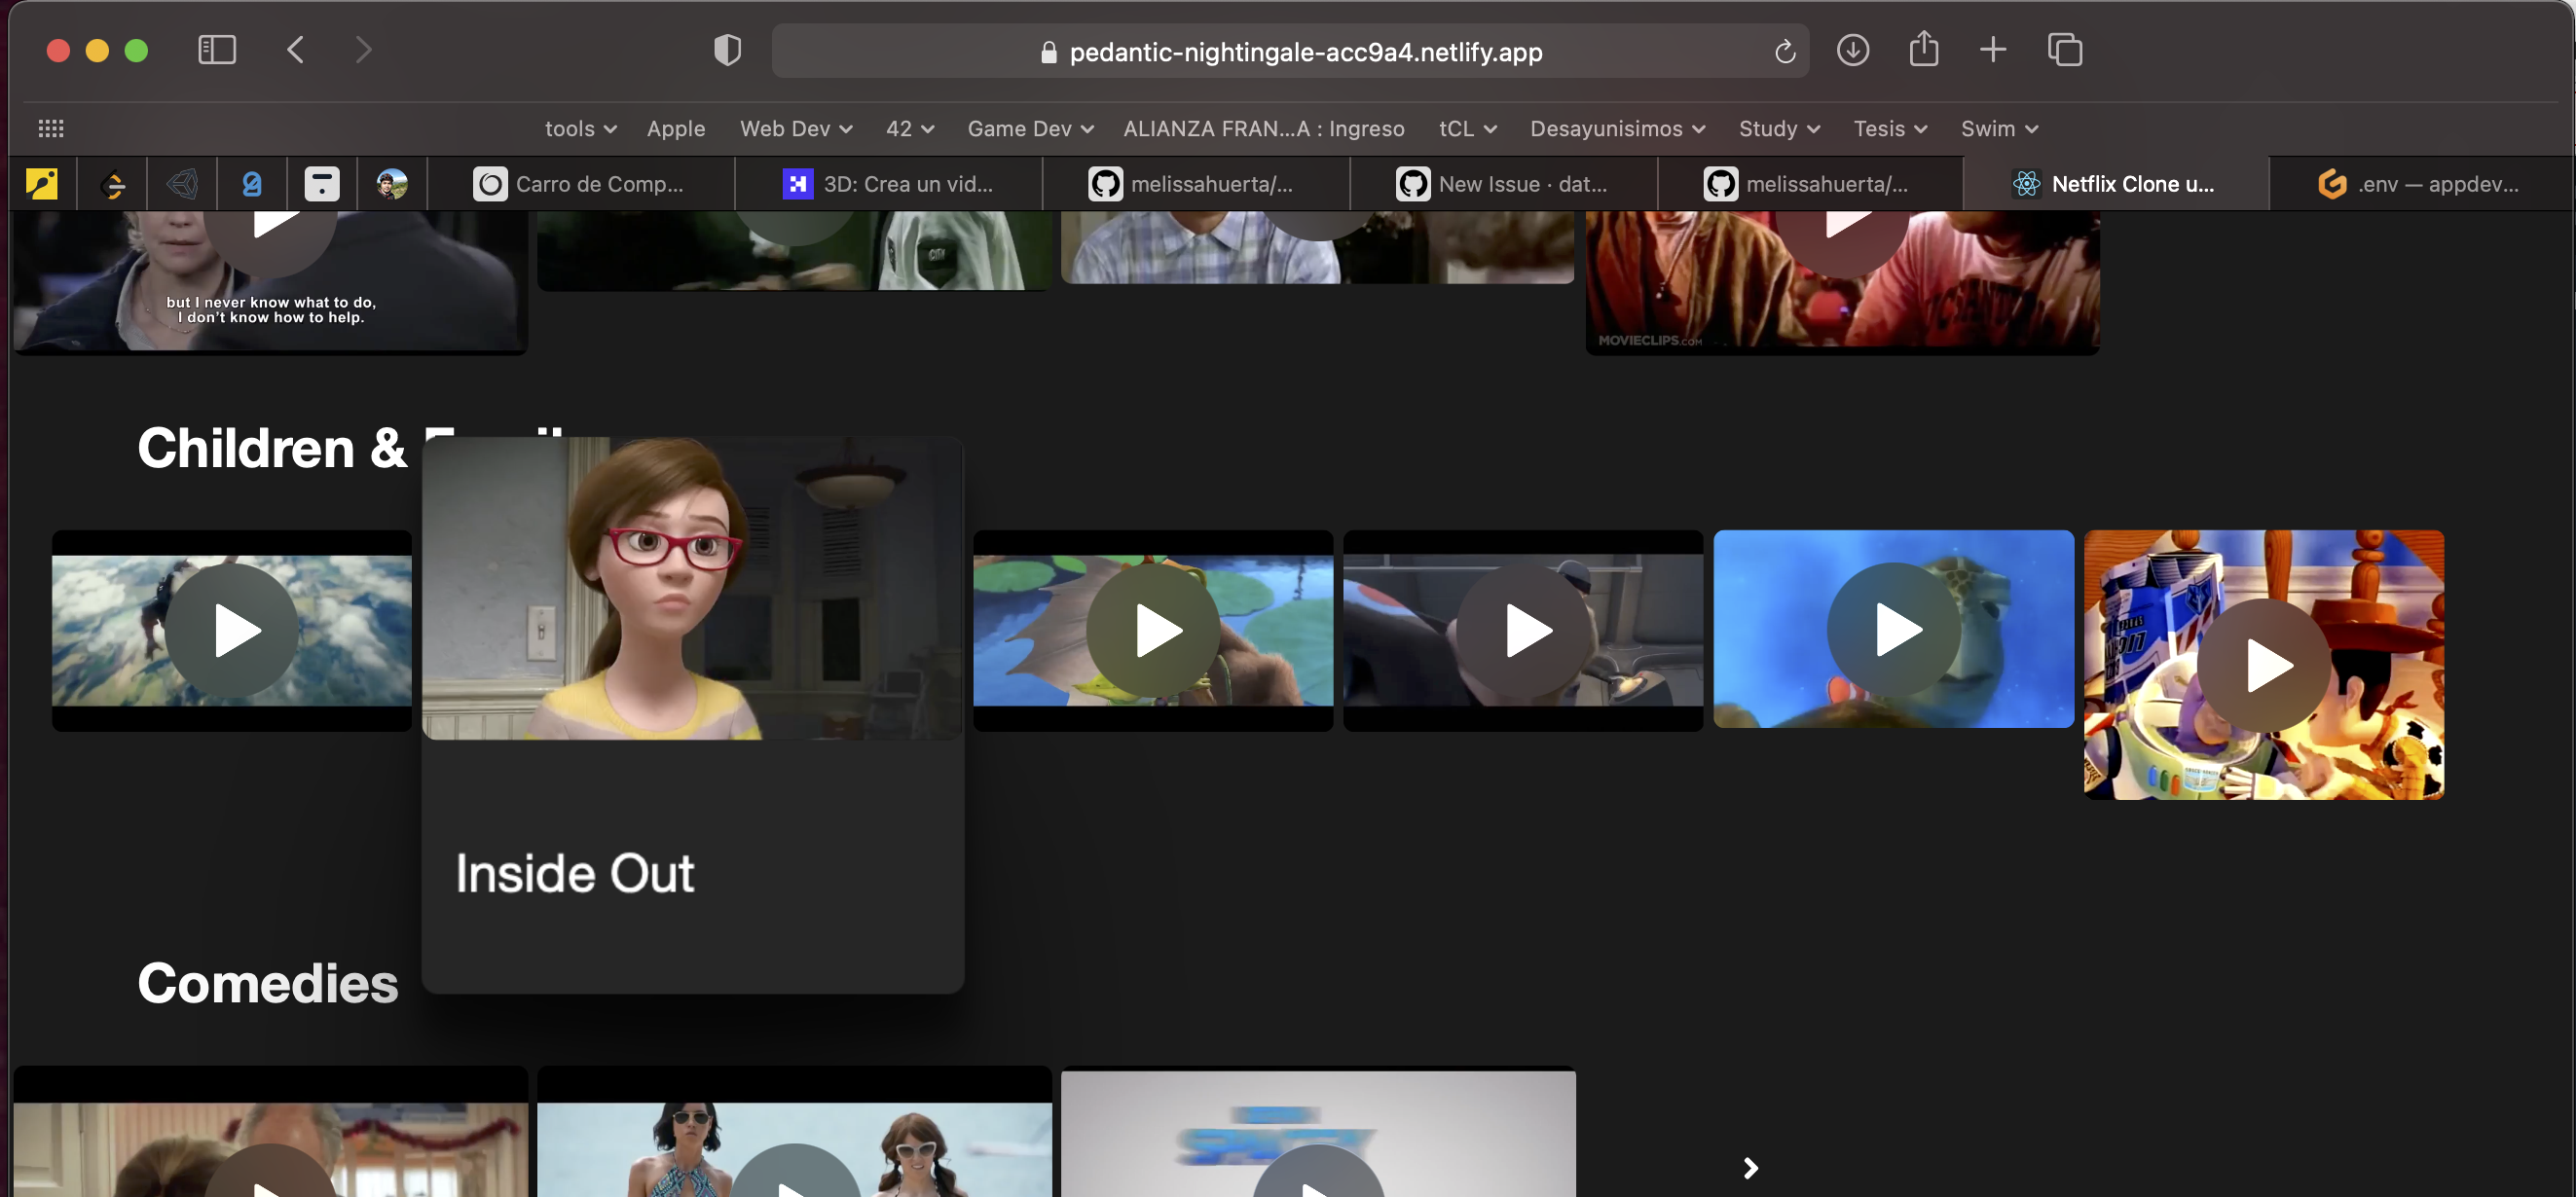Click the Share icon in toolbar
Screen dimensions: 2576x1197
tap(1923, 49)
